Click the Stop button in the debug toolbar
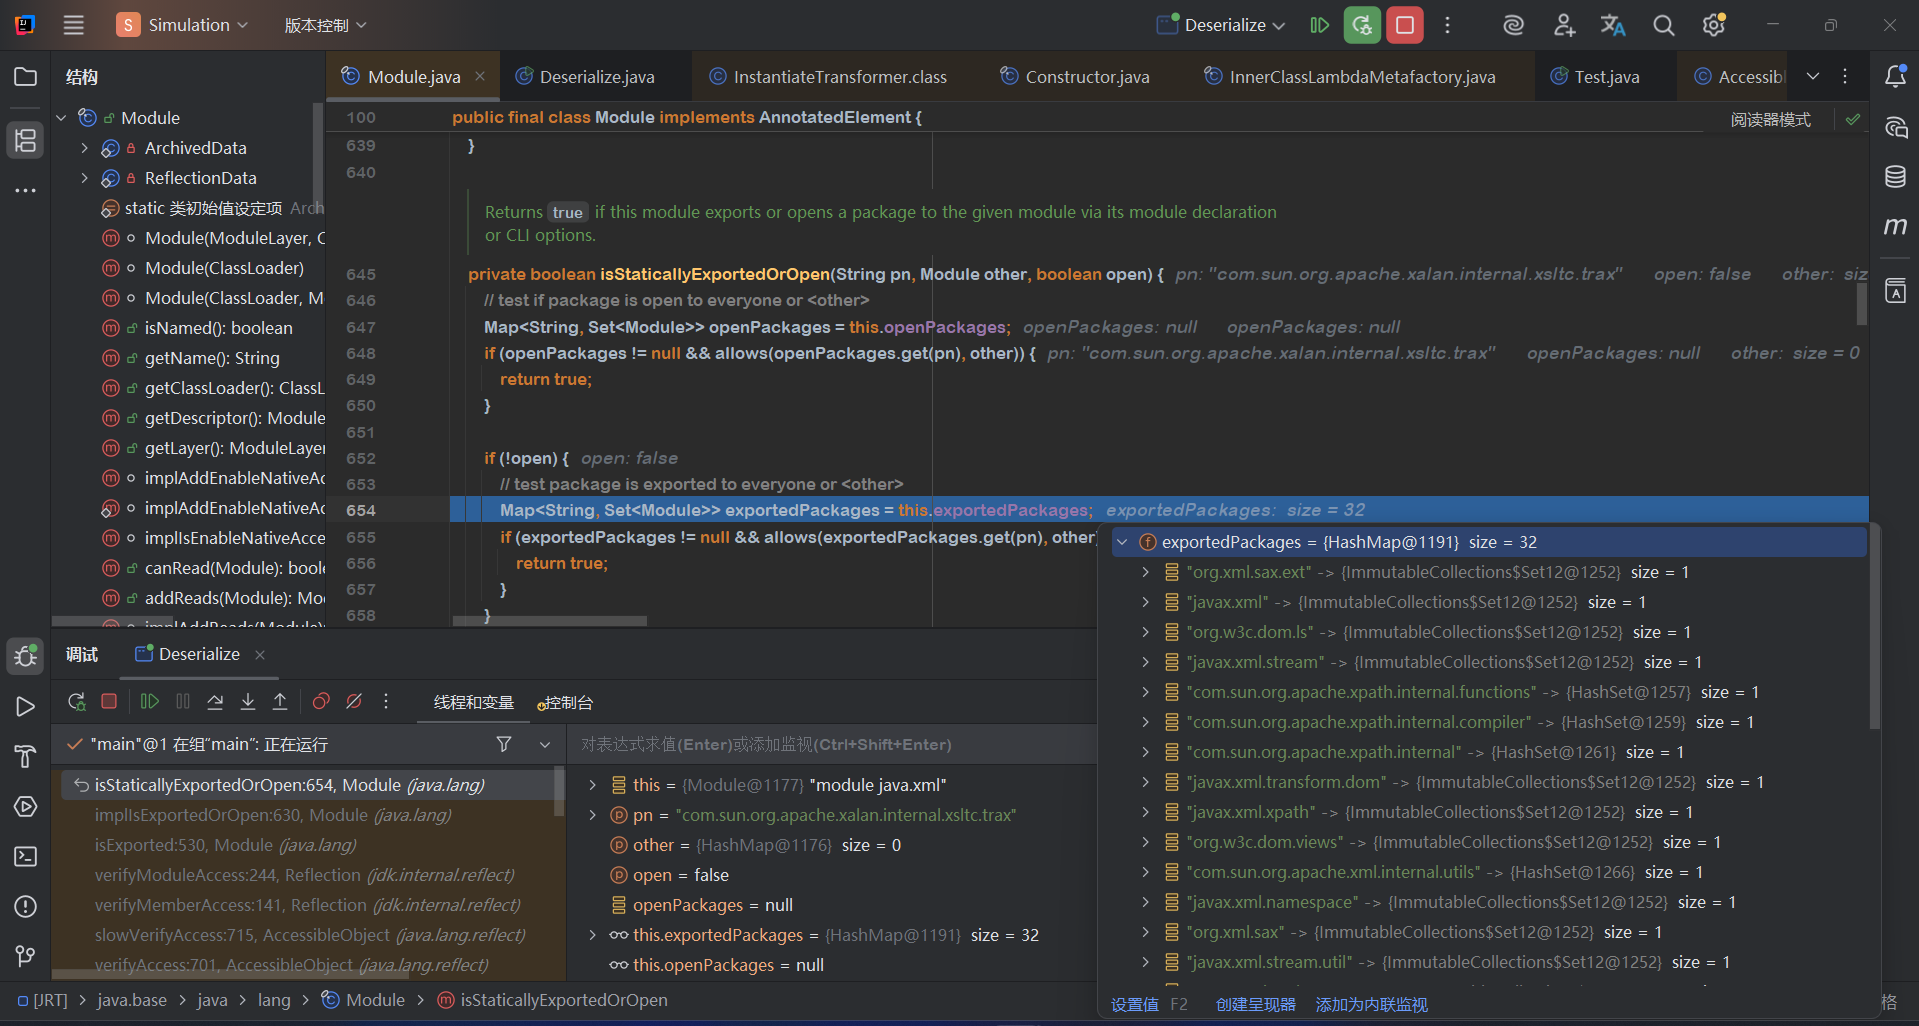This screenshot has width=1919, height=1026. [x=109, y=702]
